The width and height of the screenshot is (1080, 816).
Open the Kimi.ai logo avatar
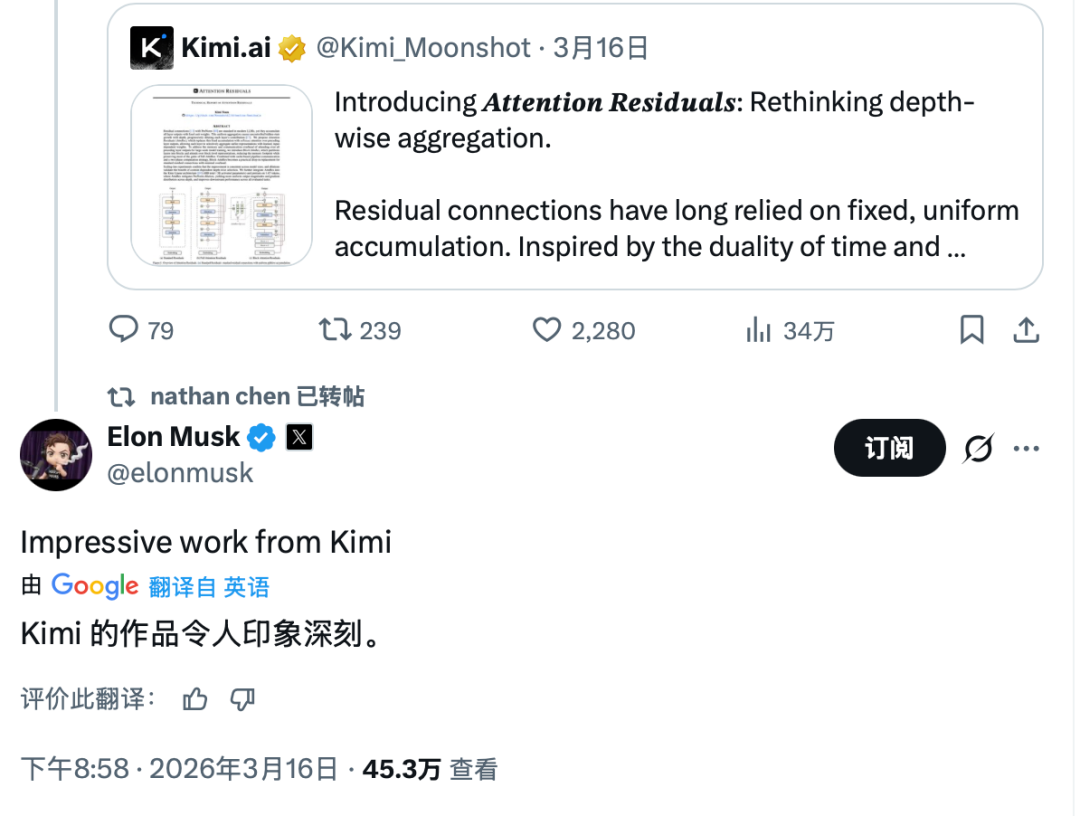coord(152,48)
